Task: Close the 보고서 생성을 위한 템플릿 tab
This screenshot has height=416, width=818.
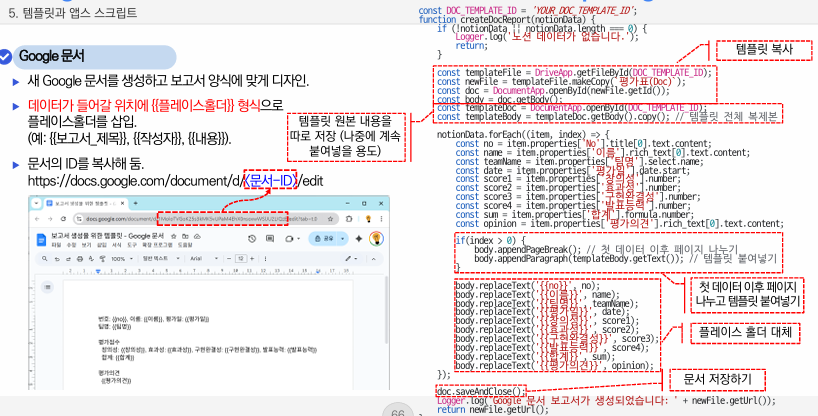Action: tap(123, 204)
